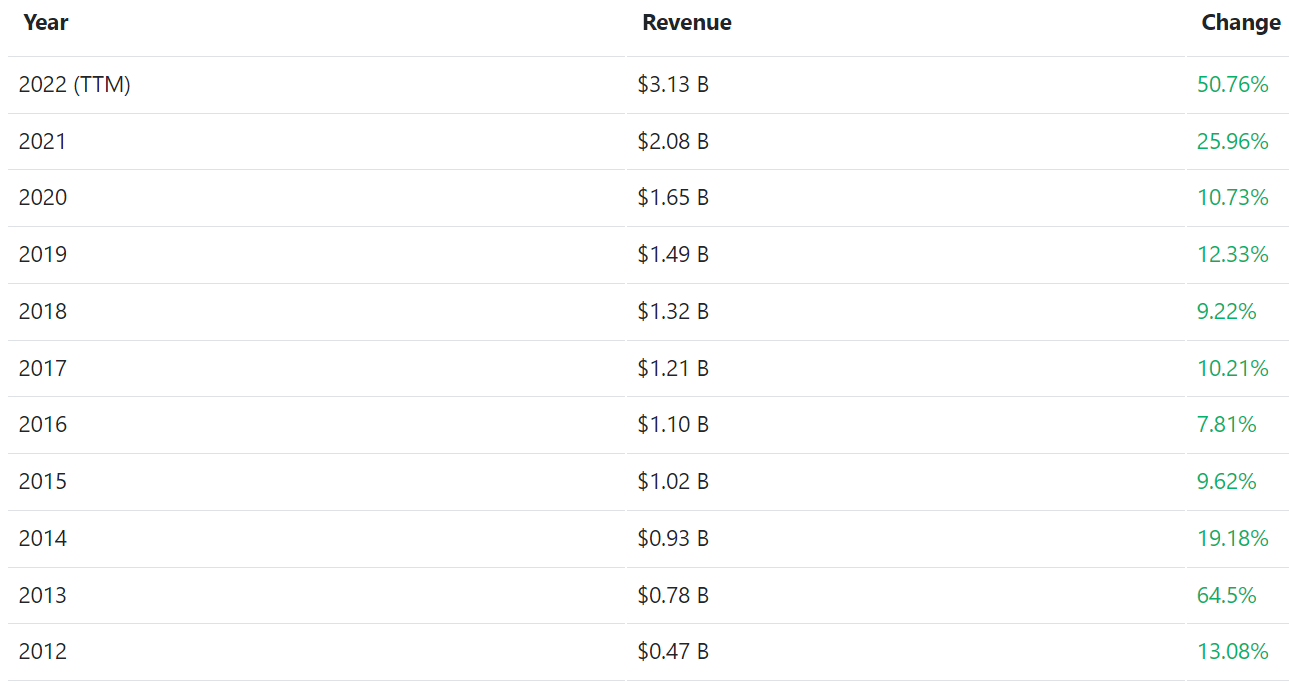Screen dimensions: 1289x683
Task: Click the $1.49 B revenue value
Action: click(x=673, y=255)
